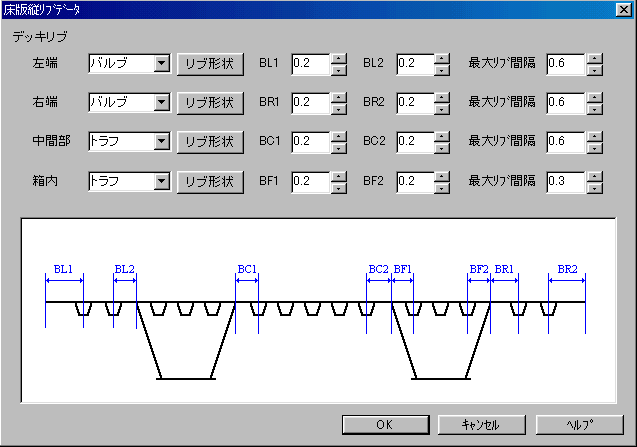The width and height of the screenshot is (637, 447).
Task: Click 最大リブ間隔 field in 左端 row
Action: [x=566, y=64]
